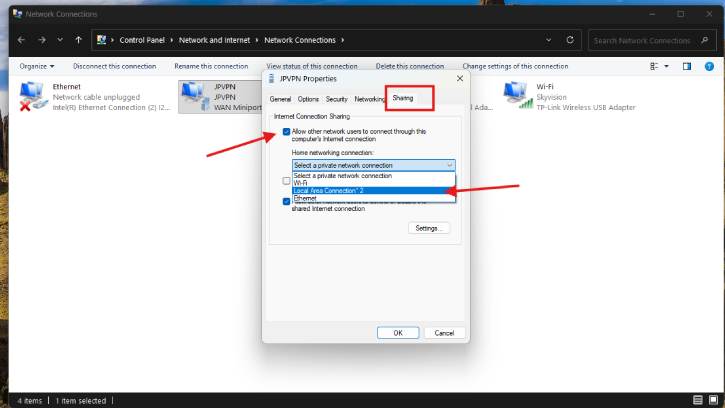The width and height of the screenshot is (725, 408).
Task: Uncheck Allow other network users to connect
Action: (286, 132)
